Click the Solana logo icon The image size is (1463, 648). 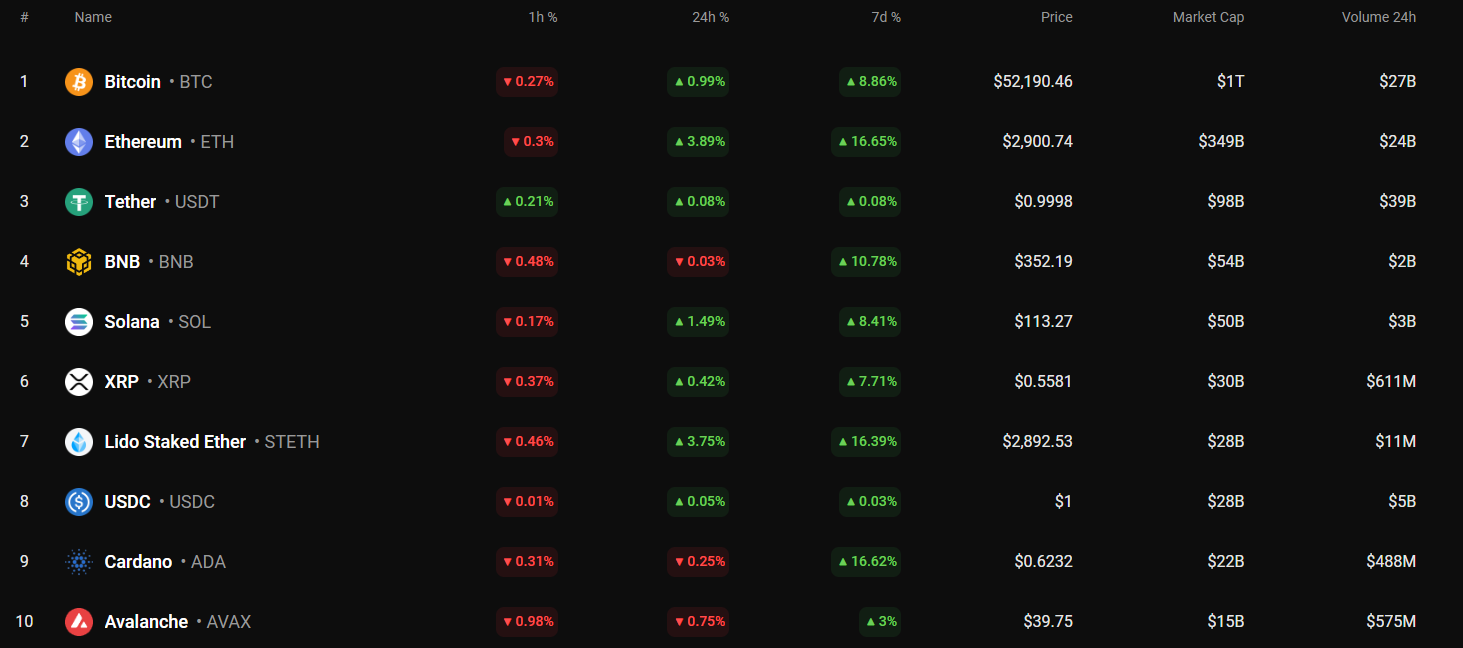click(79, 322)
